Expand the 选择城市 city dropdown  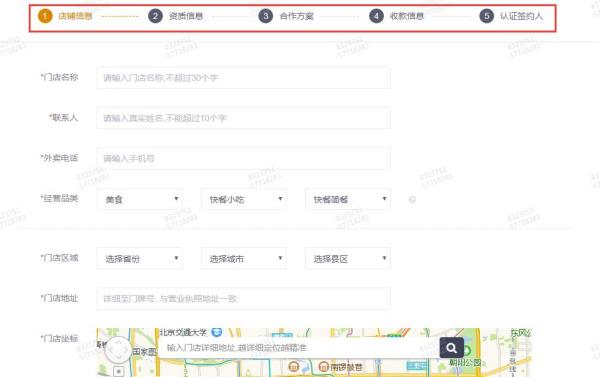[x=244, y=258]
